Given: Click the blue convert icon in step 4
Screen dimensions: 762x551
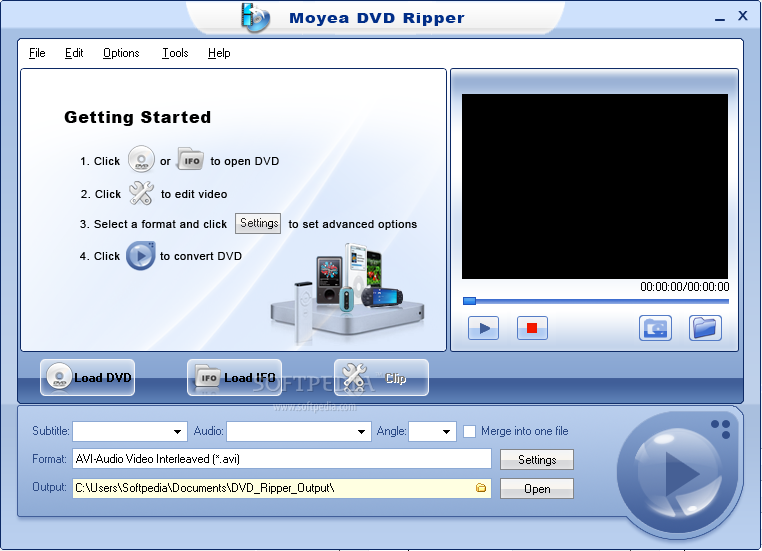Looking at the screenshot, I should click(x=140, y=256).
